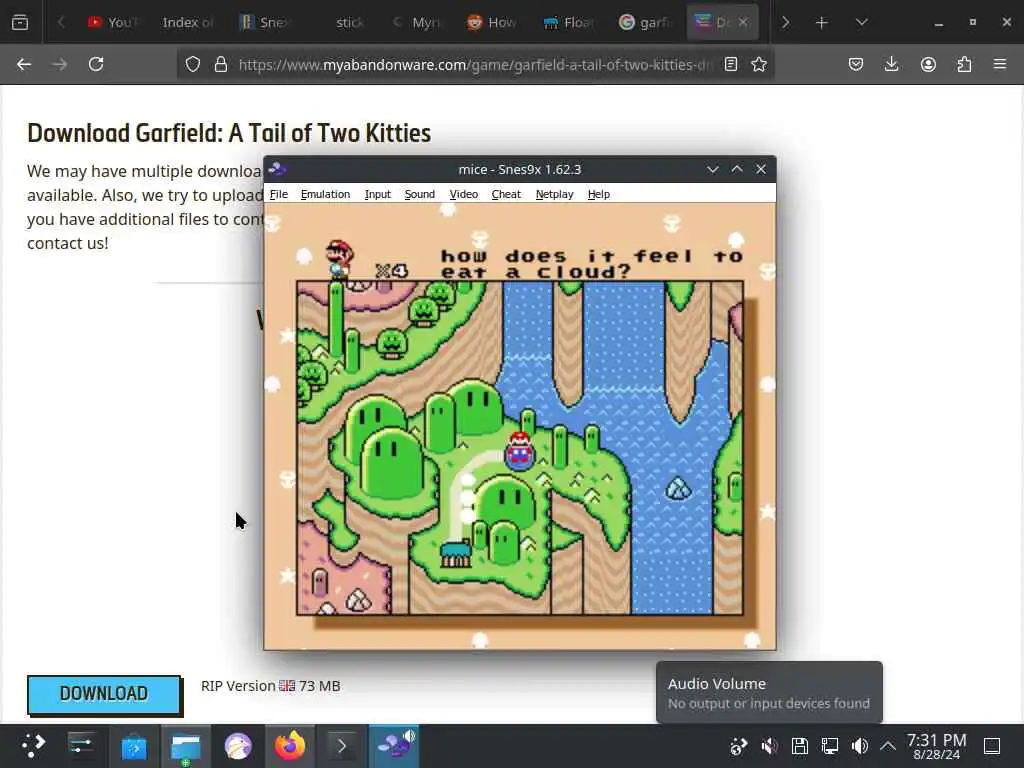Click the RIP Version 73 MB text

270,686
